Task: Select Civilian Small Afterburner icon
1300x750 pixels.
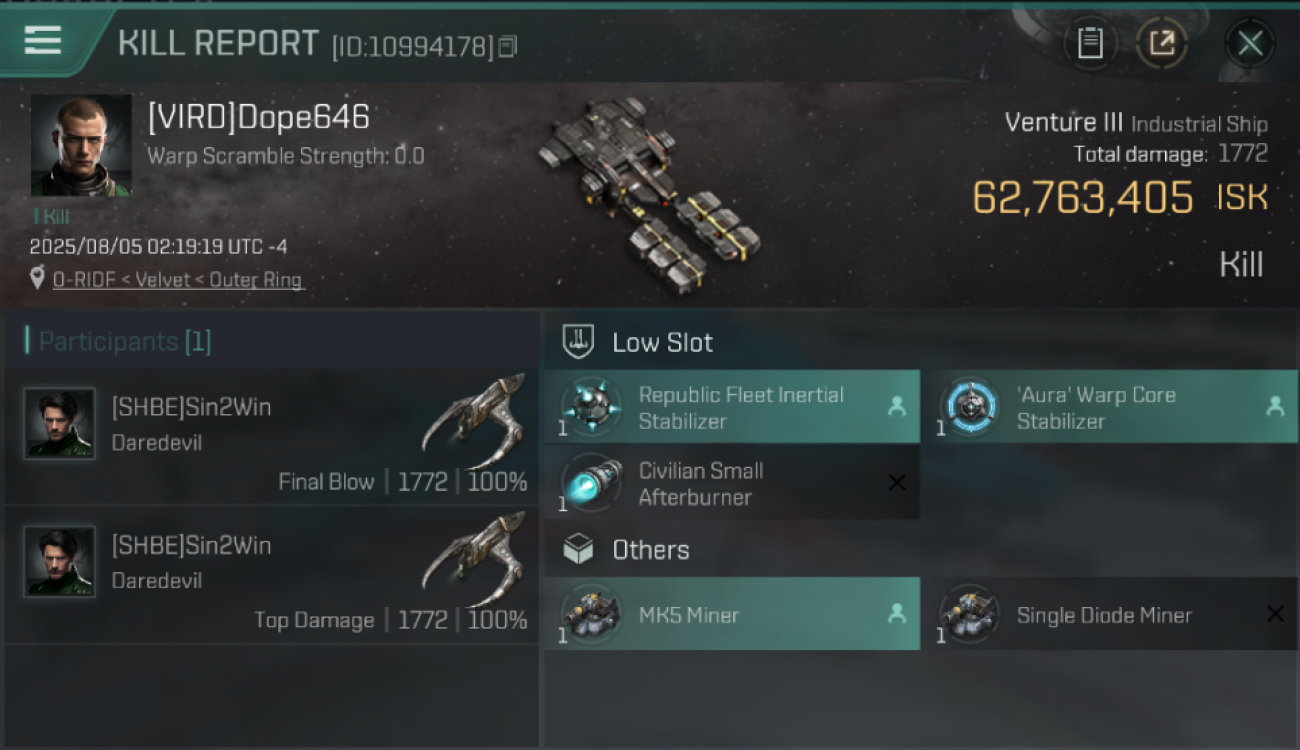Action: click(x=592, y=483)
